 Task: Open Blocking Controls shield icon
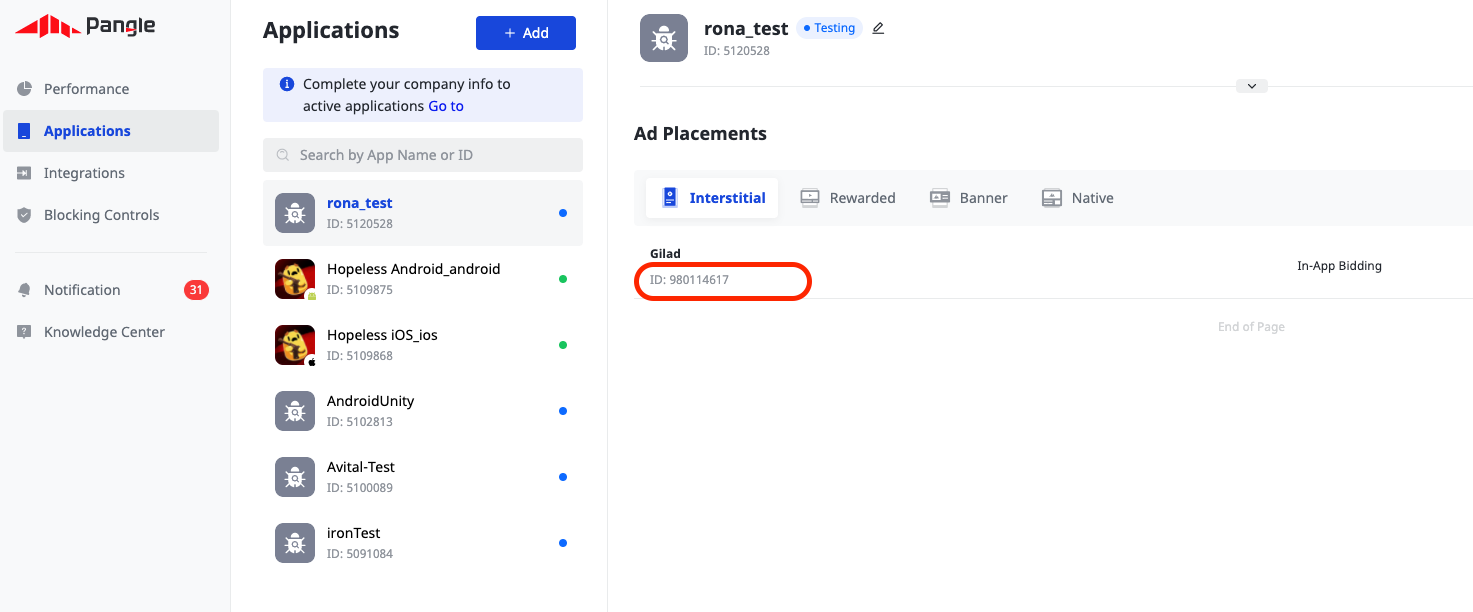click(x=24, y=215)
